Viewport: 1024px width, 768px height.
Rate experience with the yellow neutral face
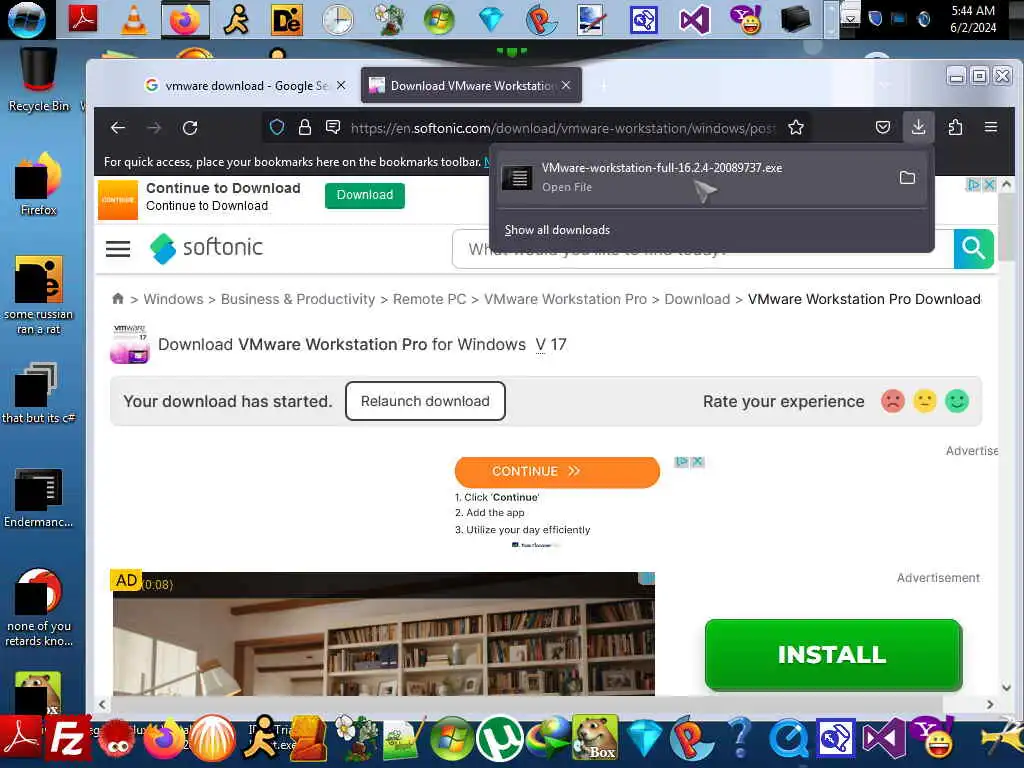click(925, 401)
